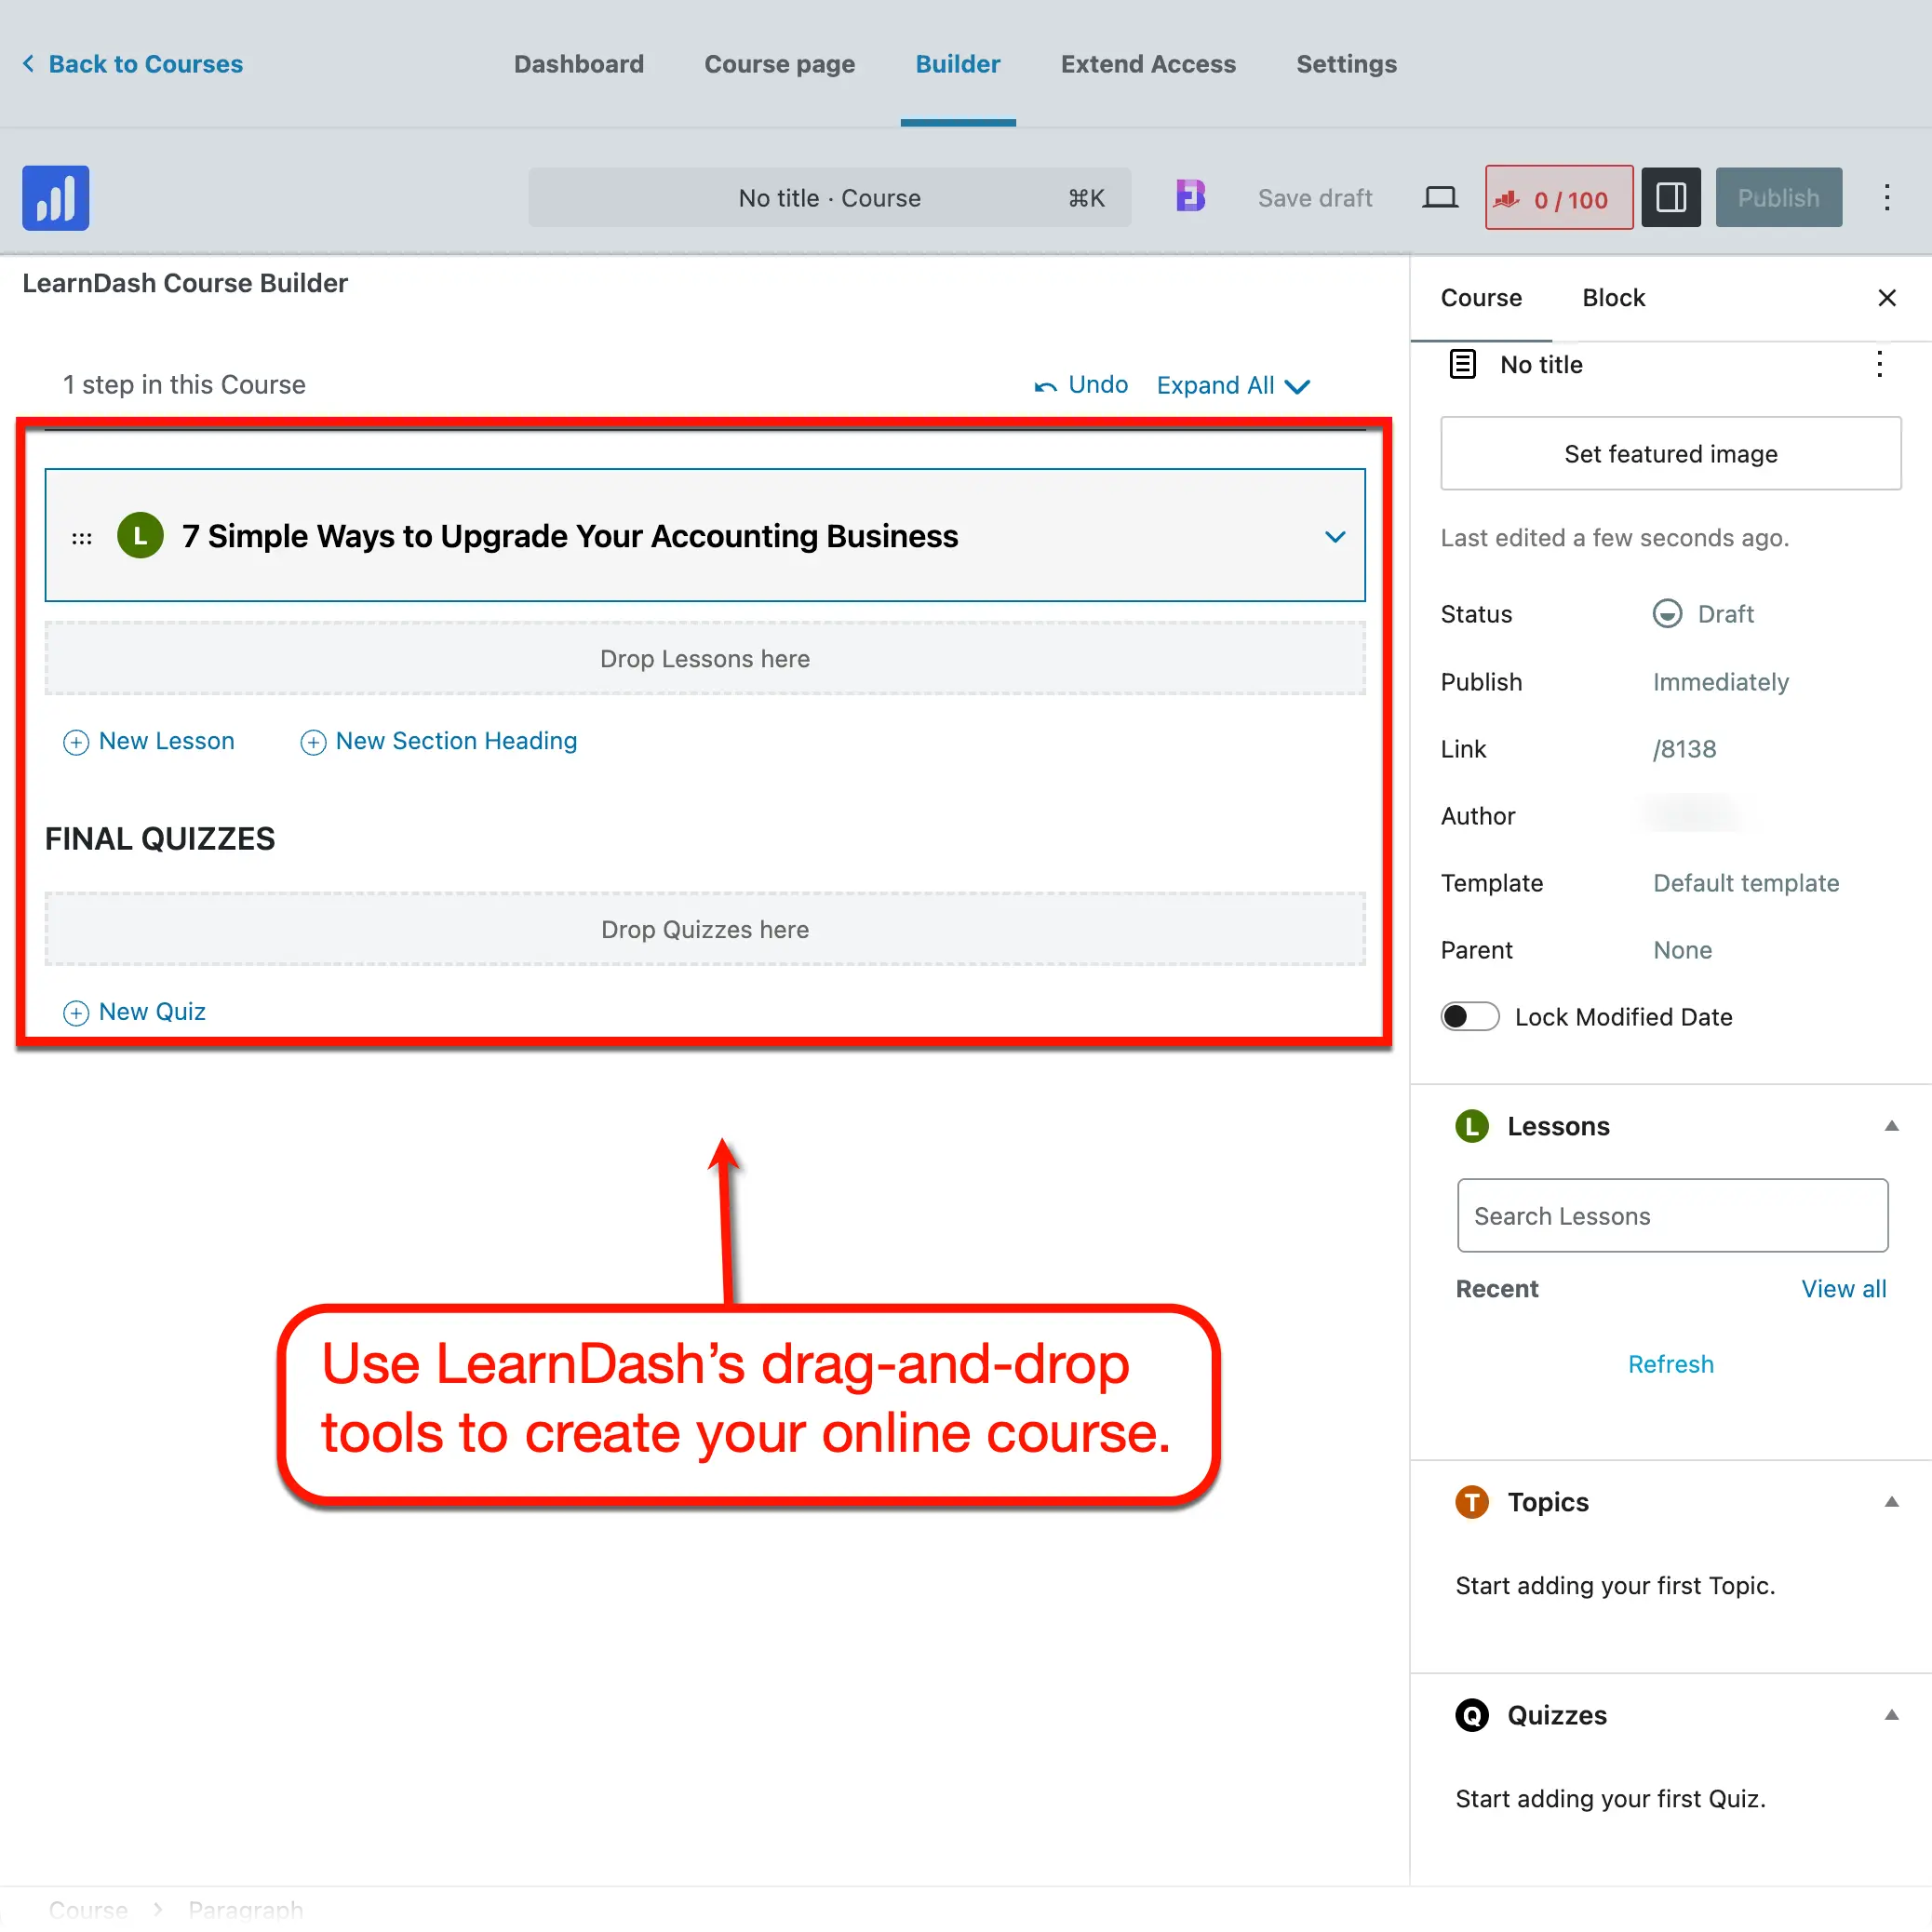Image resolution: width=1932 pixels, height=1932 pixels.
Task: Collapse the Topics panel
Action: tap(1891, 1502)
